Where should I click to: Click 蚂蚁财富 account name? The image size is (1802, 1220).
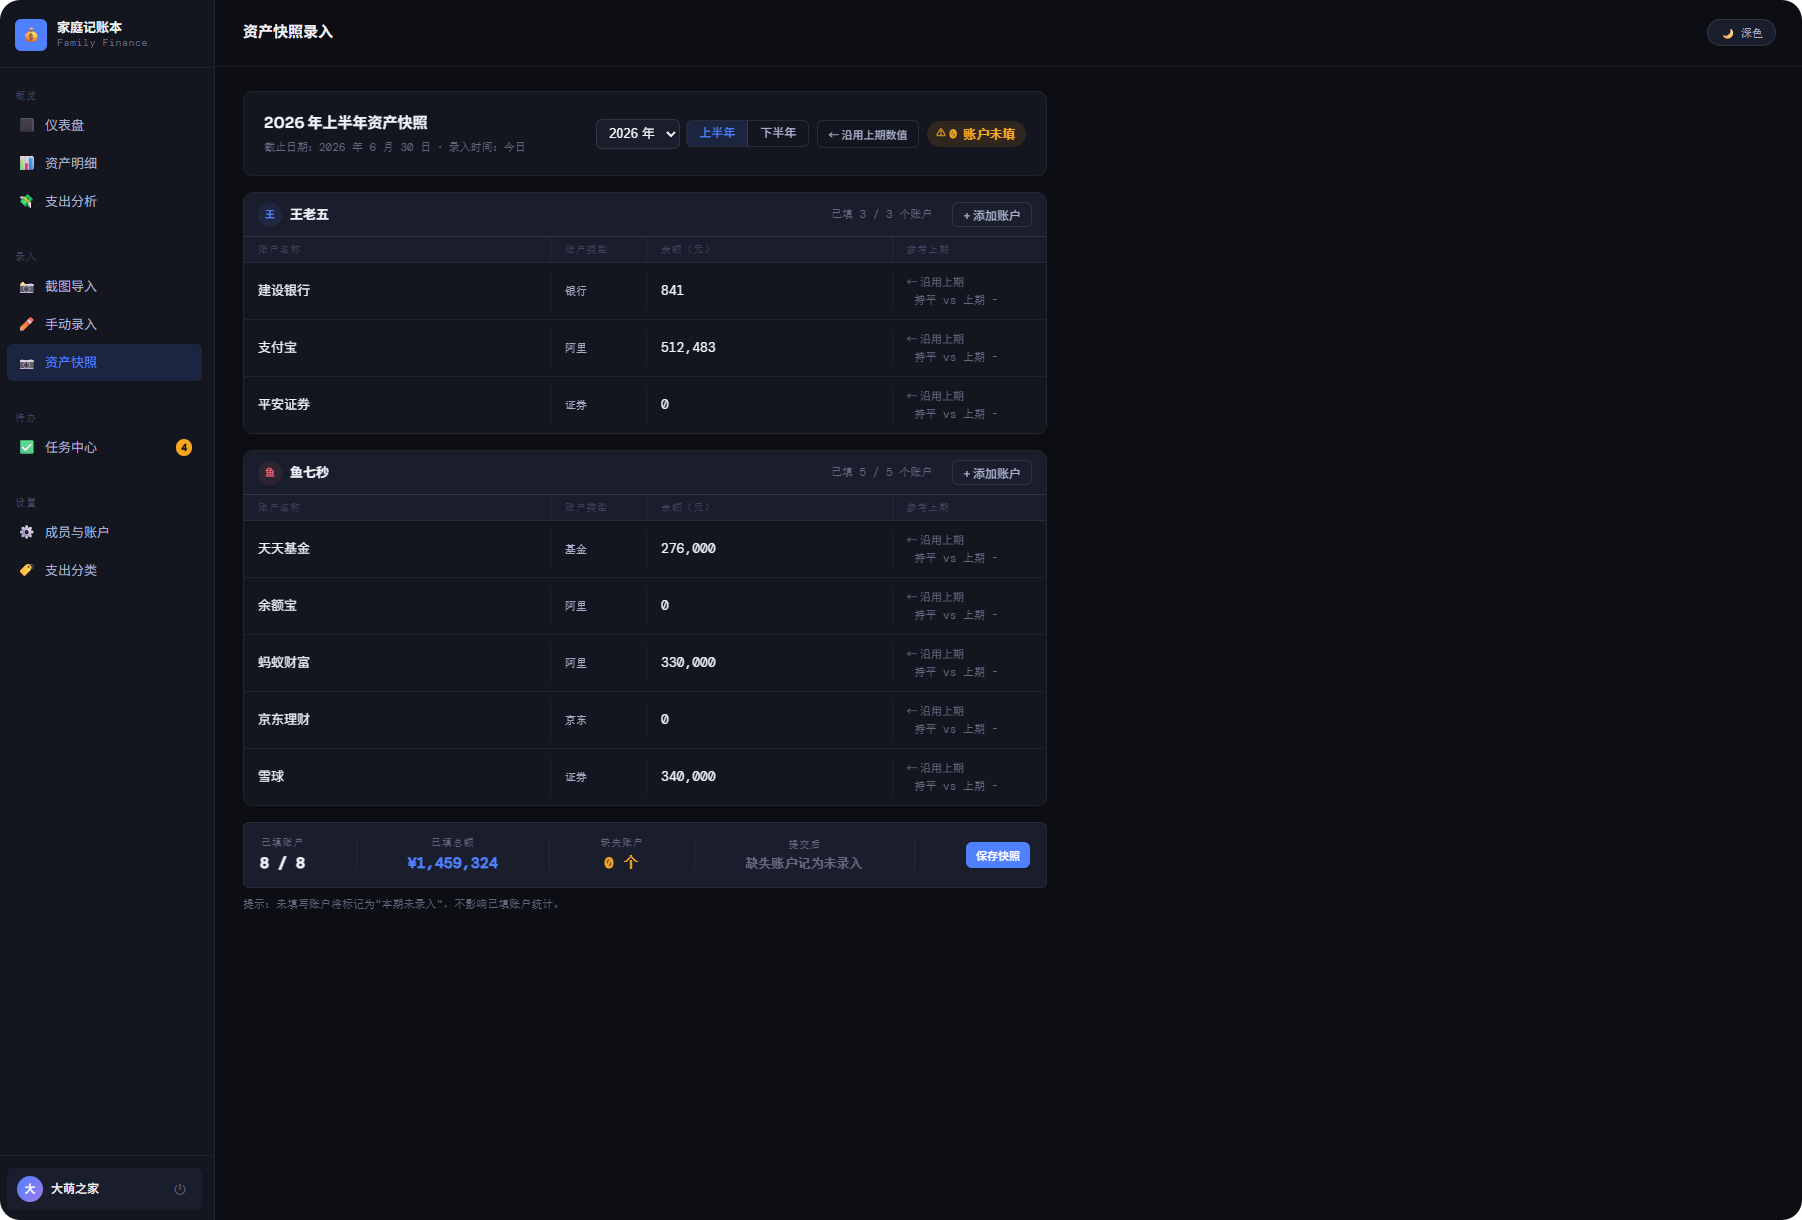pos(284,663)
